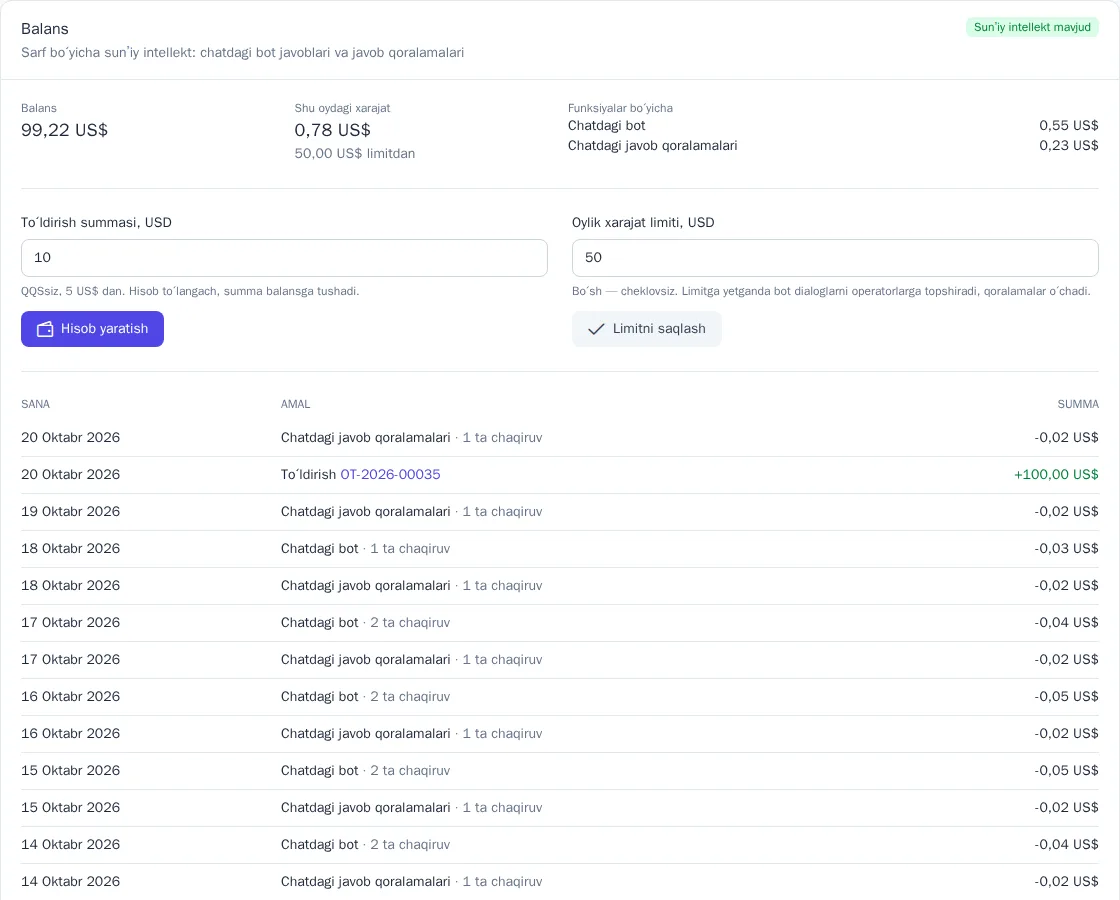
Task: Click the SUMMA column header
Action: pyautogui.click(x=1078, y=404)
